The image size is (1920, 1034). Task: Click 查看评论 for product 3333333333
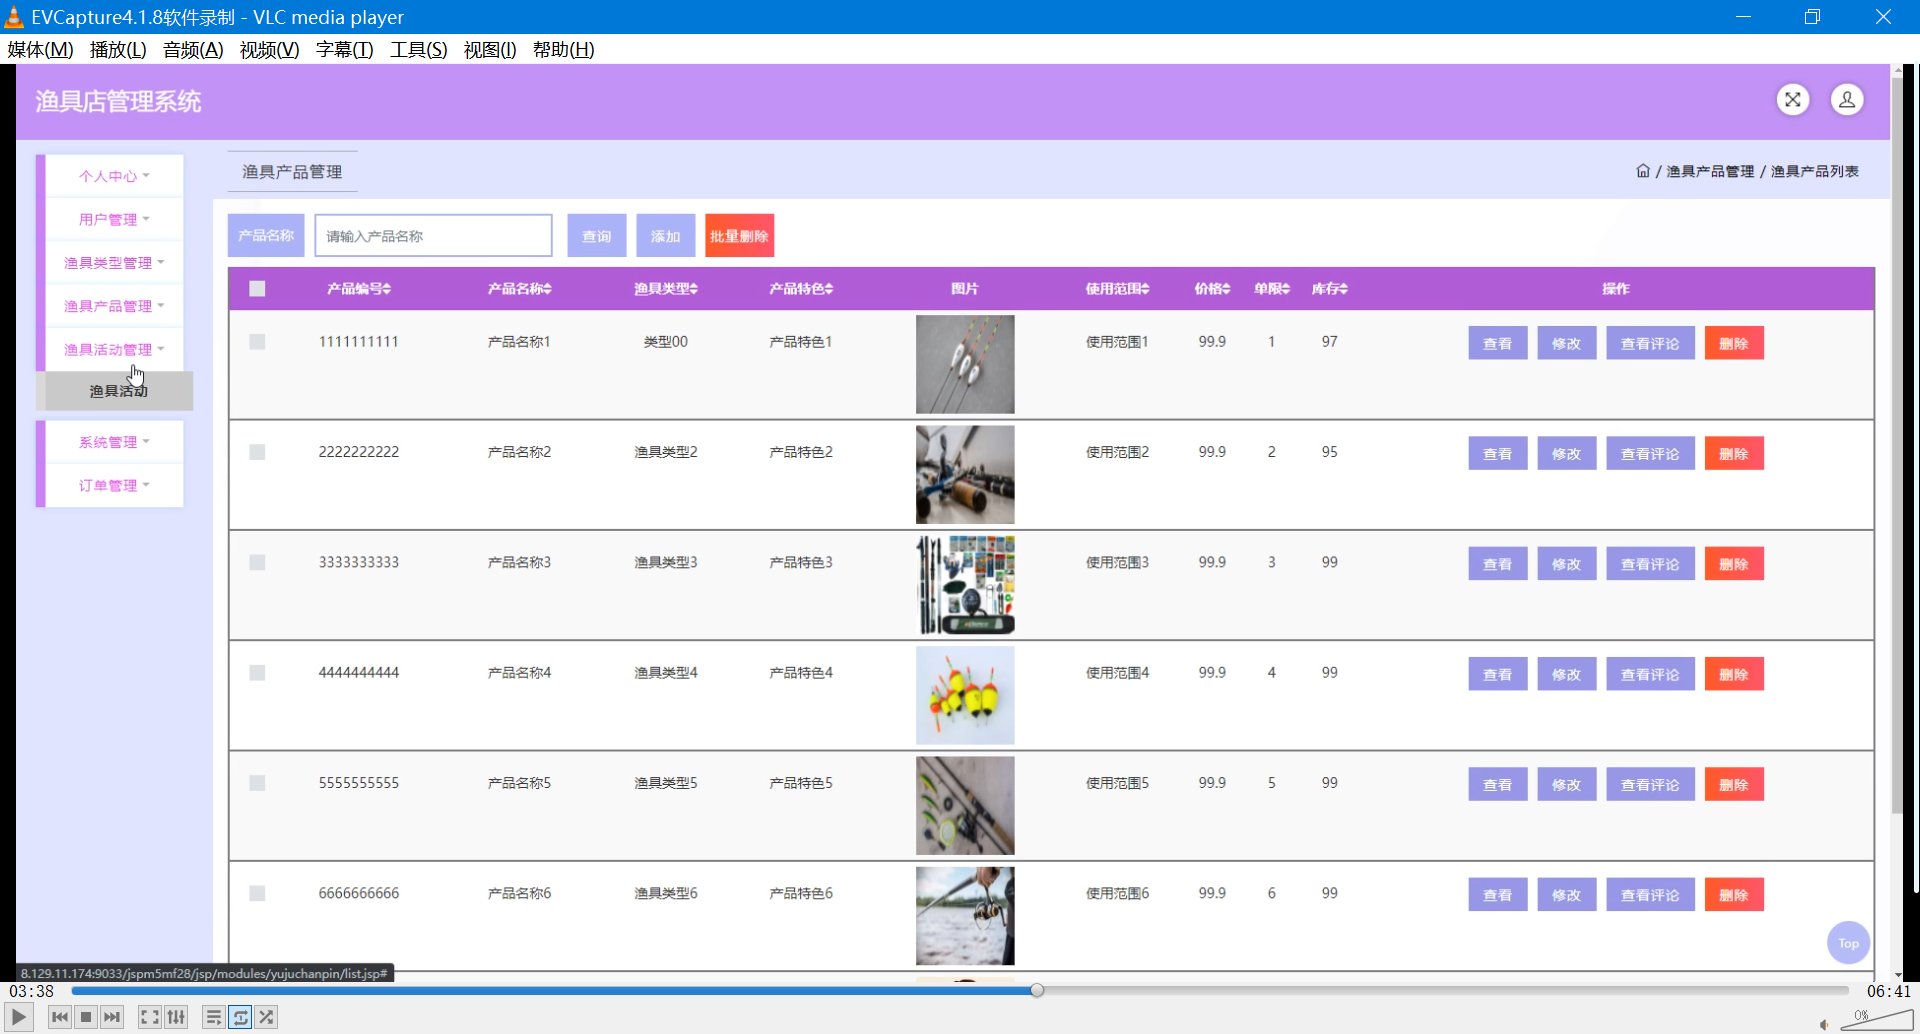pos(1651,564)
